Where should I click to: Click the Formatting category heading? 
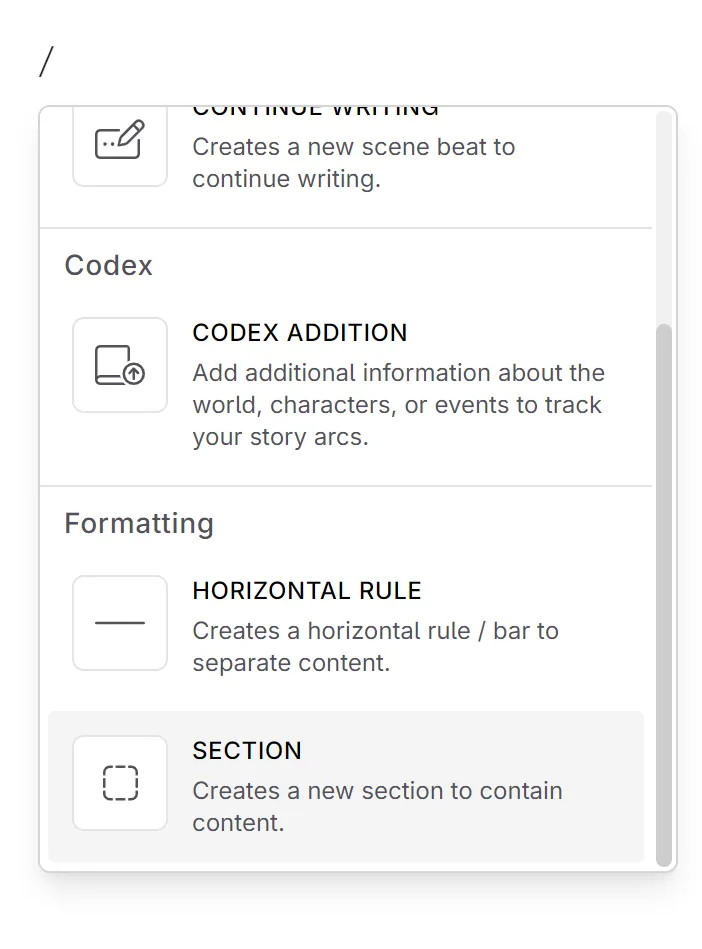click(139, 524)
